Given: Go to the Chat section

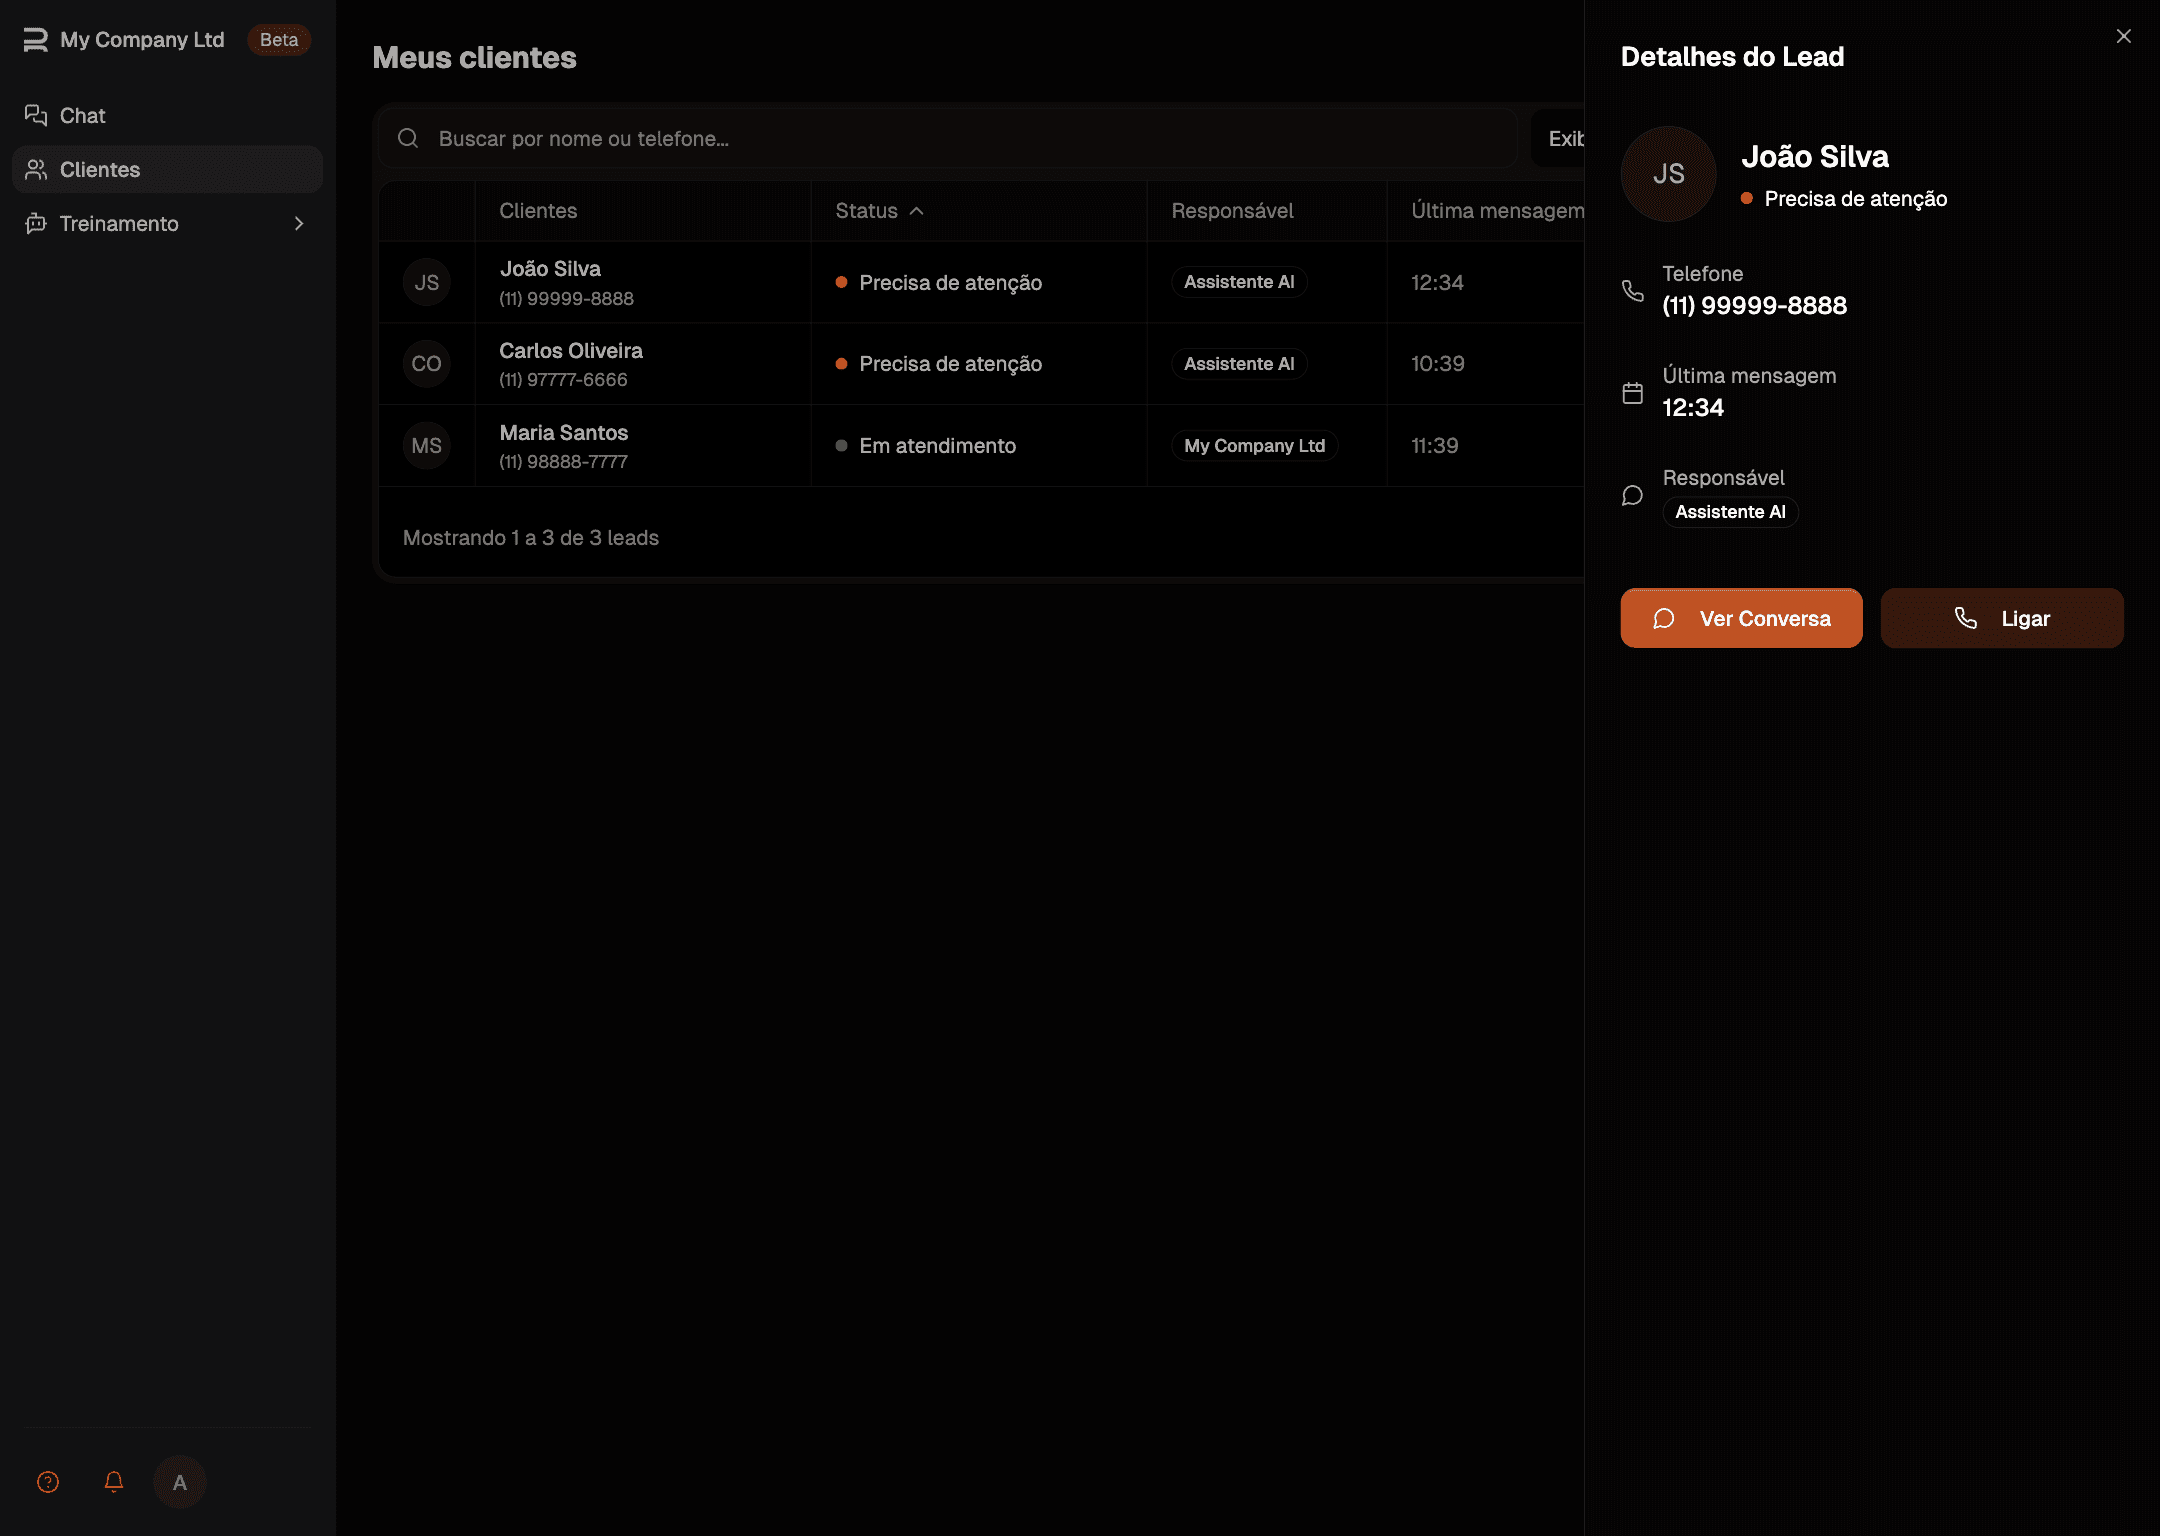Looking at the screenshot, I should (x=82, y=116).
